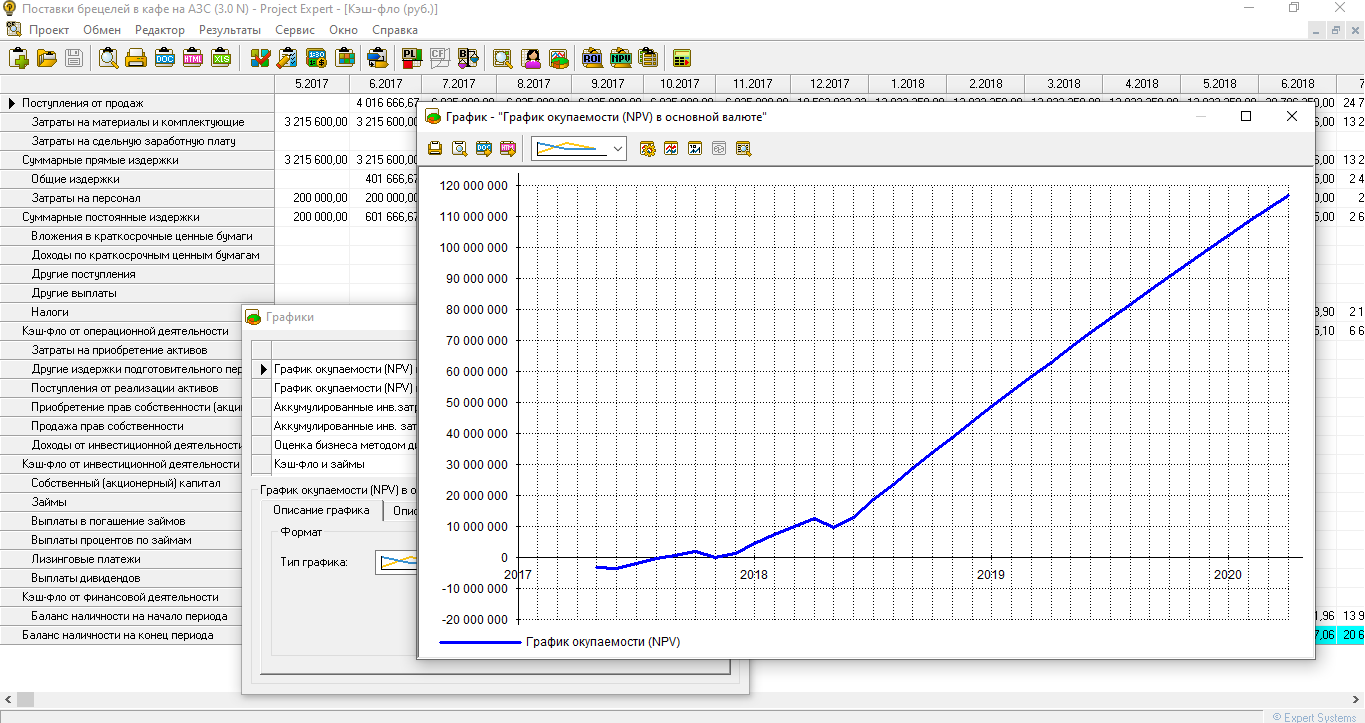Export to DOC from main toolbar
The height and width of the screenshot is (723, 1365).
point(165,57)
